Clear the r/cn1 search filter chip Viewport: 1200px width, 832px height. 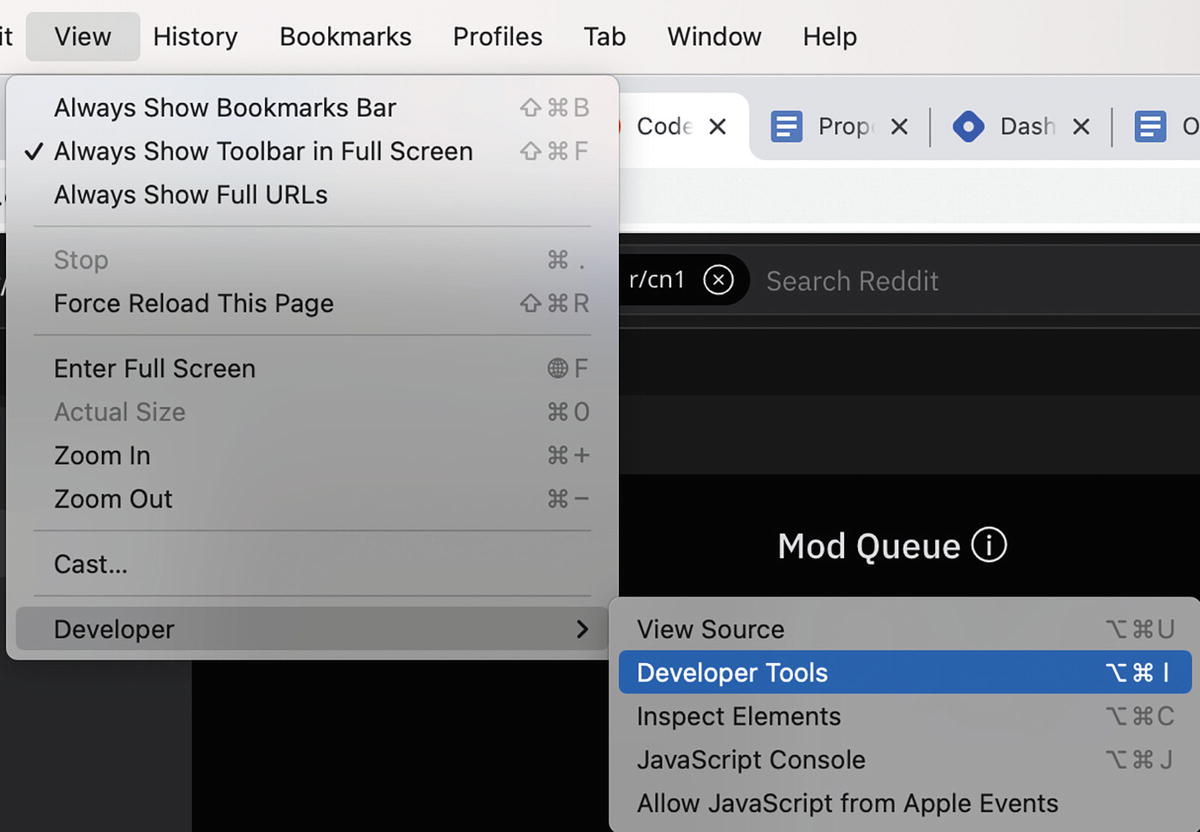click(x=718, y=280)
